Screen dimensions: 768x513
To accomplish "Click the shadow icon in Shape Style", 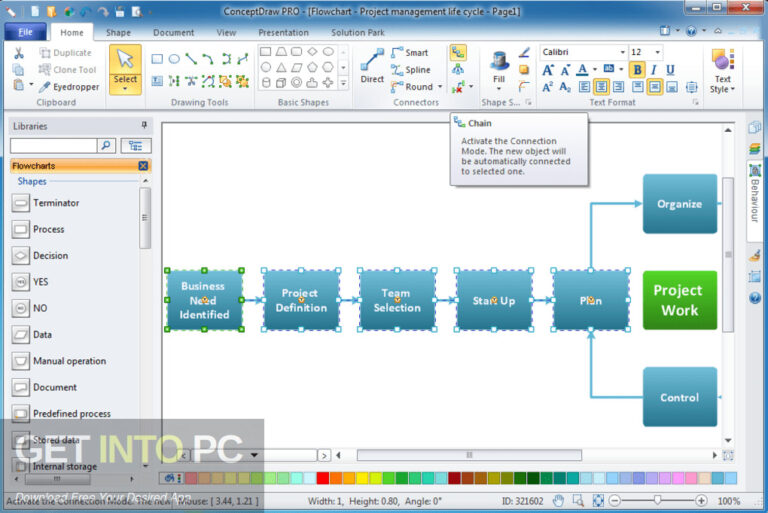I will 524,70.
